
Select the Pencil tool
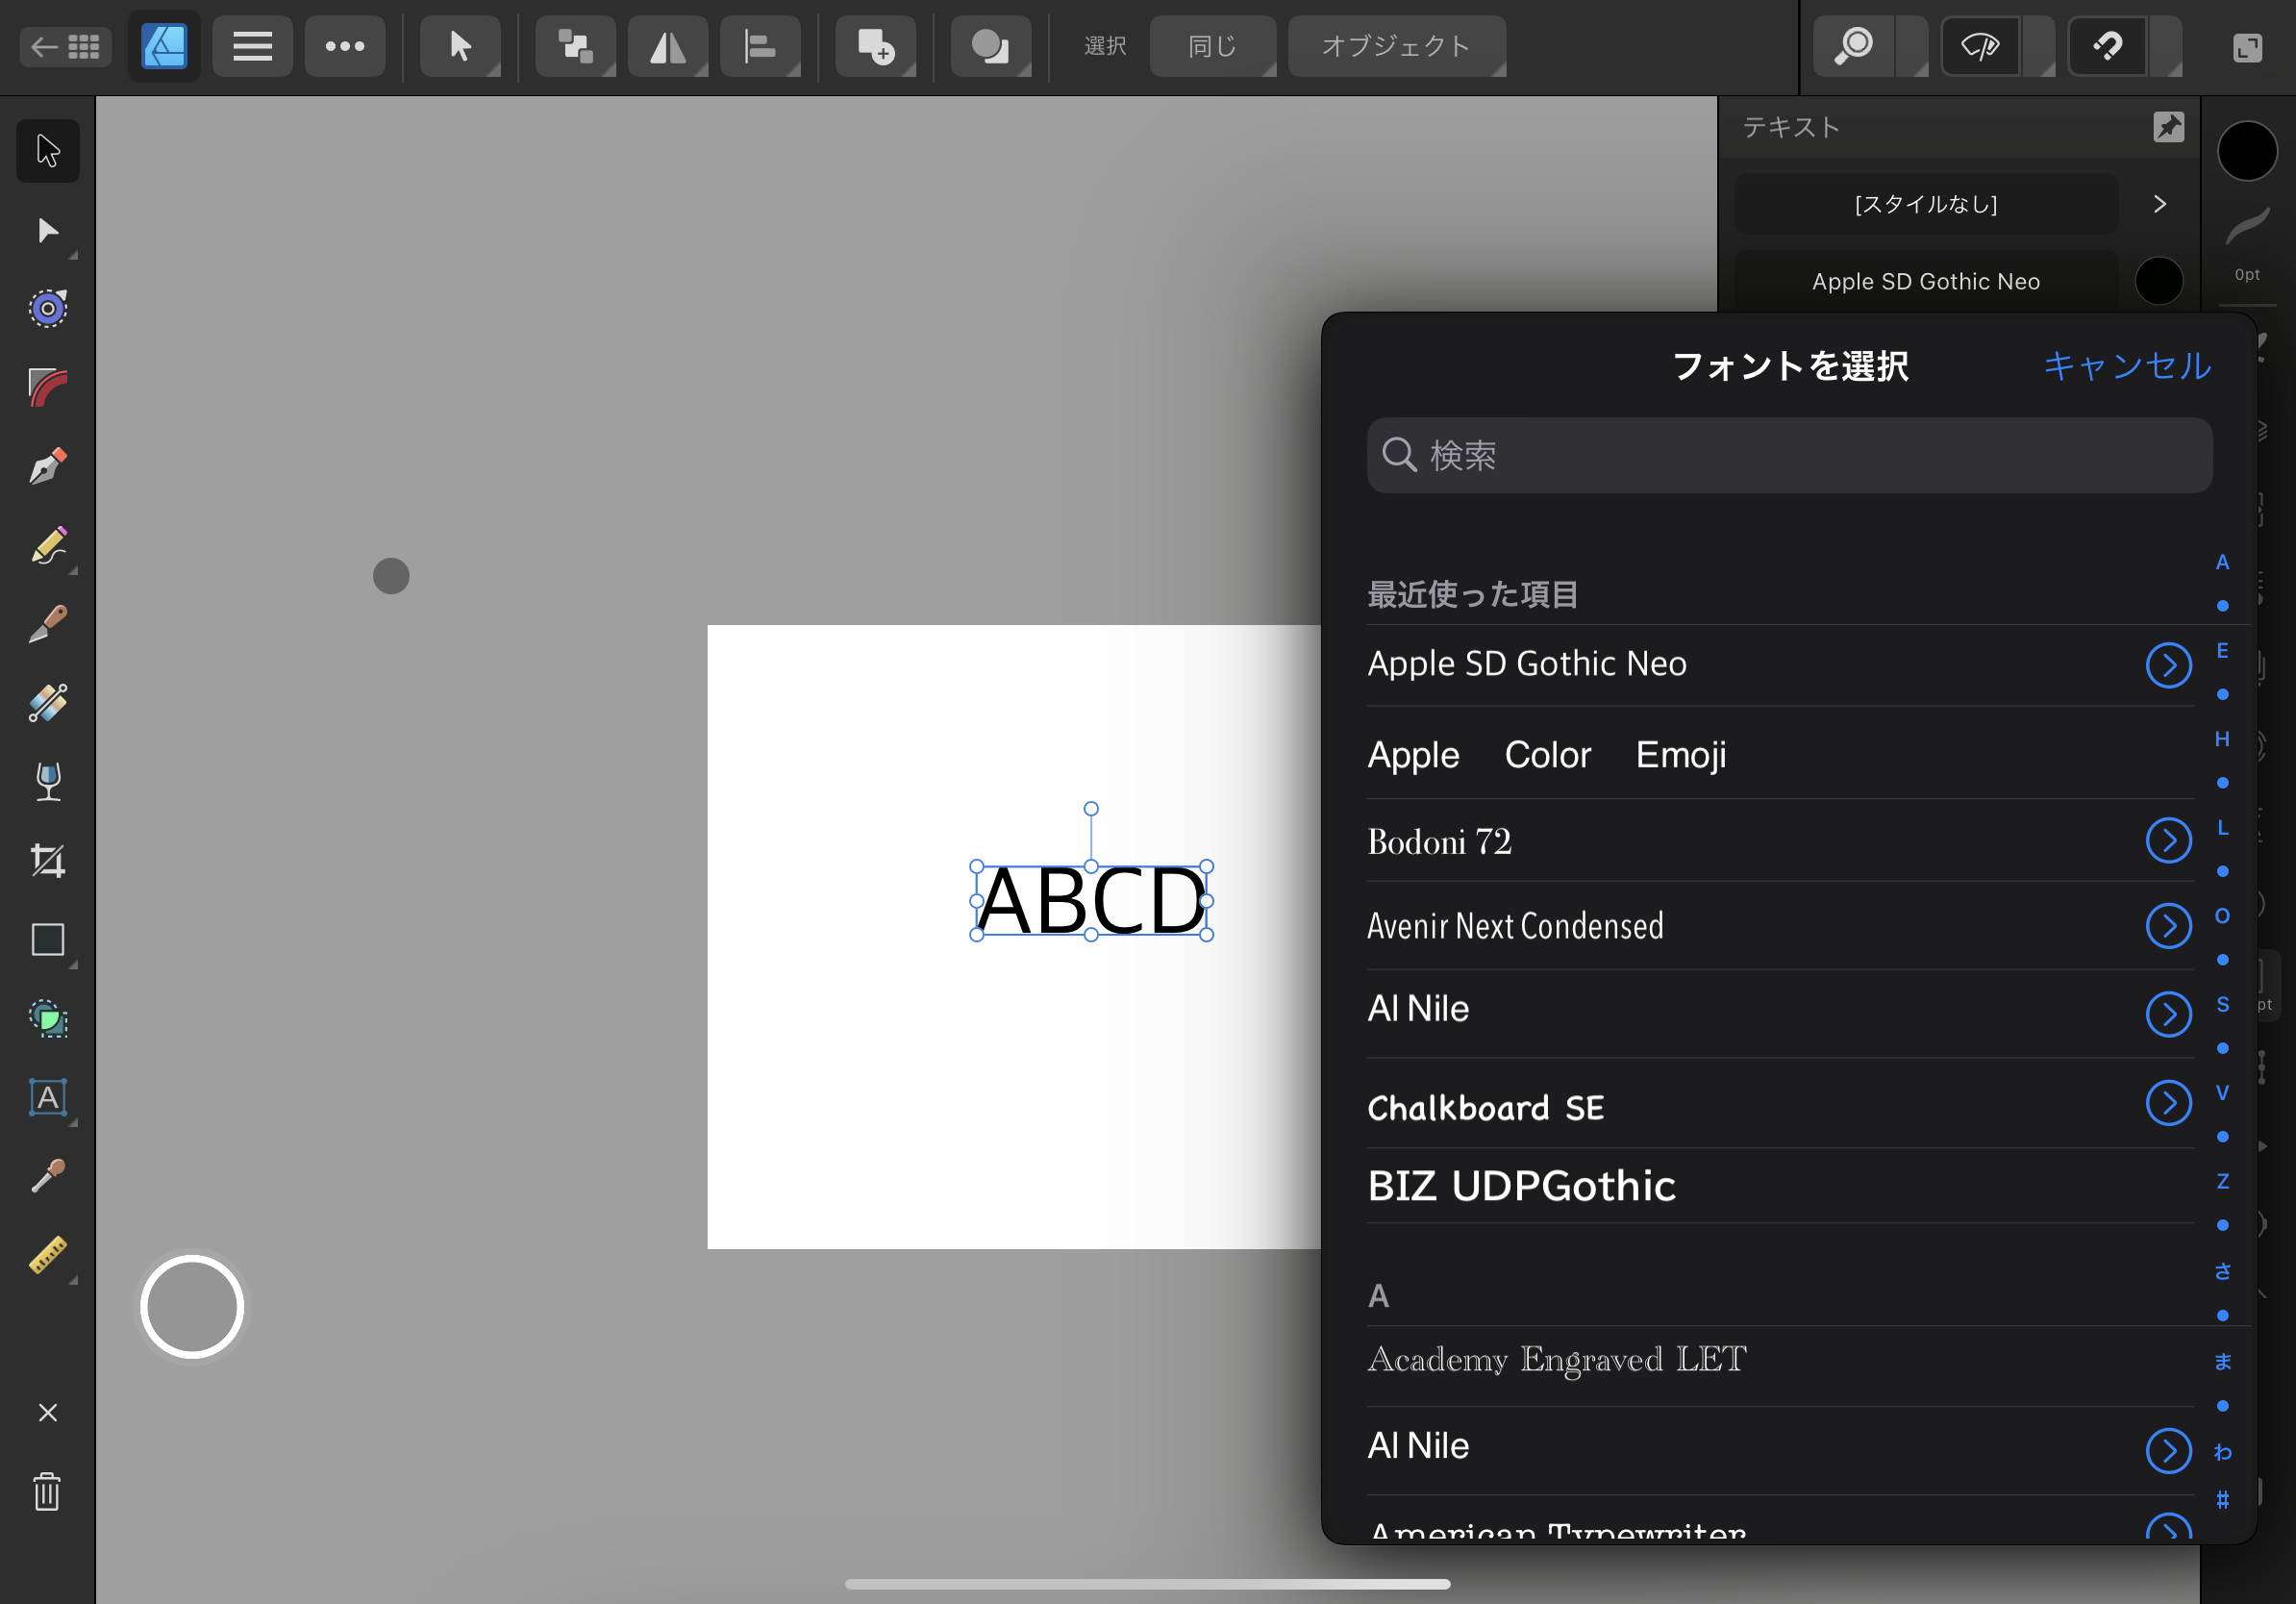pos(47,546)
